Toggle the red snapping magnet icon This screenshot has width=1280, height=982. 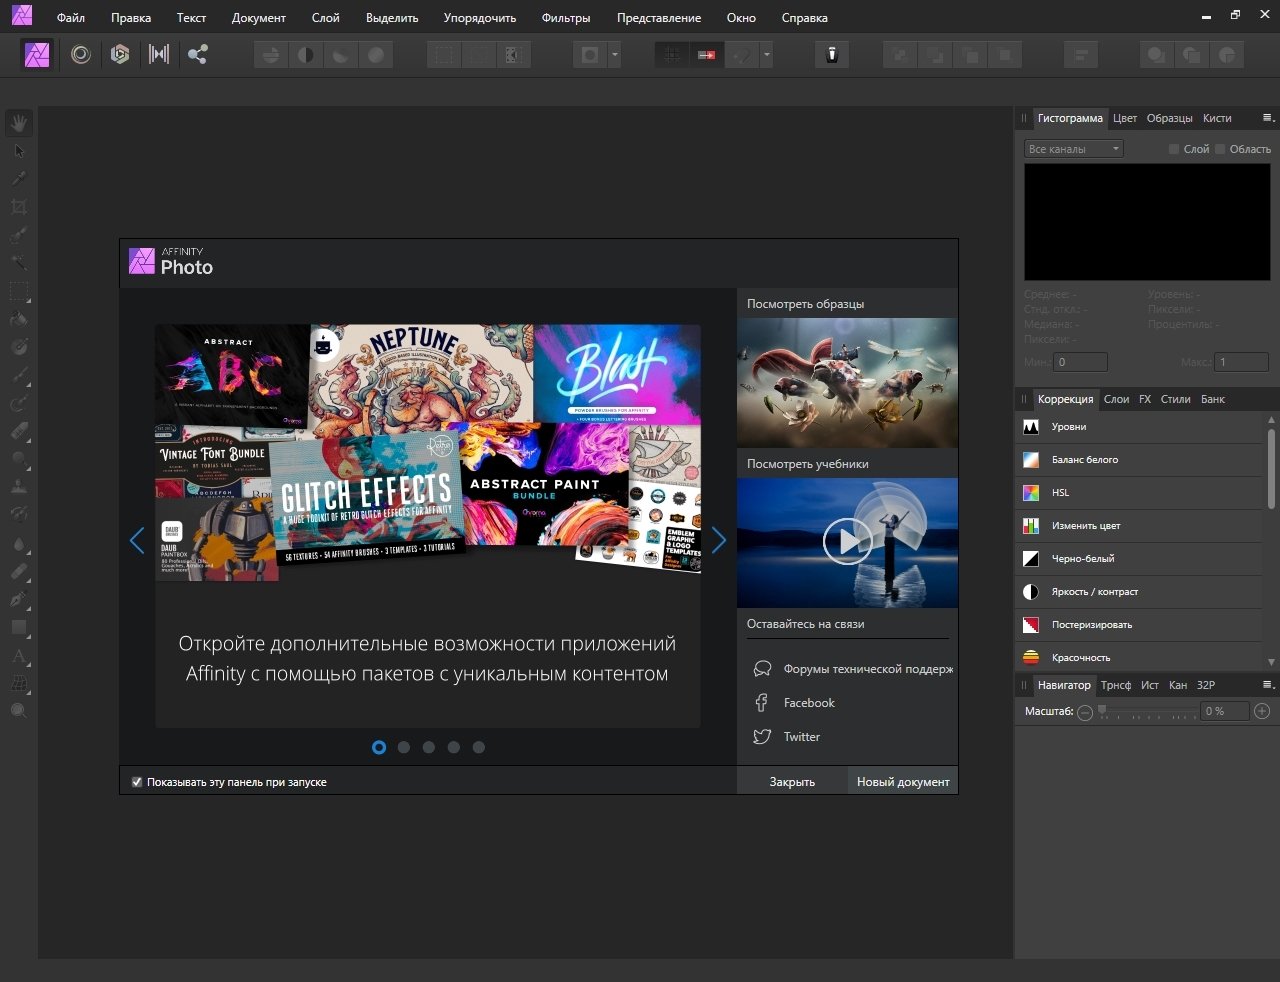pos(707,55)
